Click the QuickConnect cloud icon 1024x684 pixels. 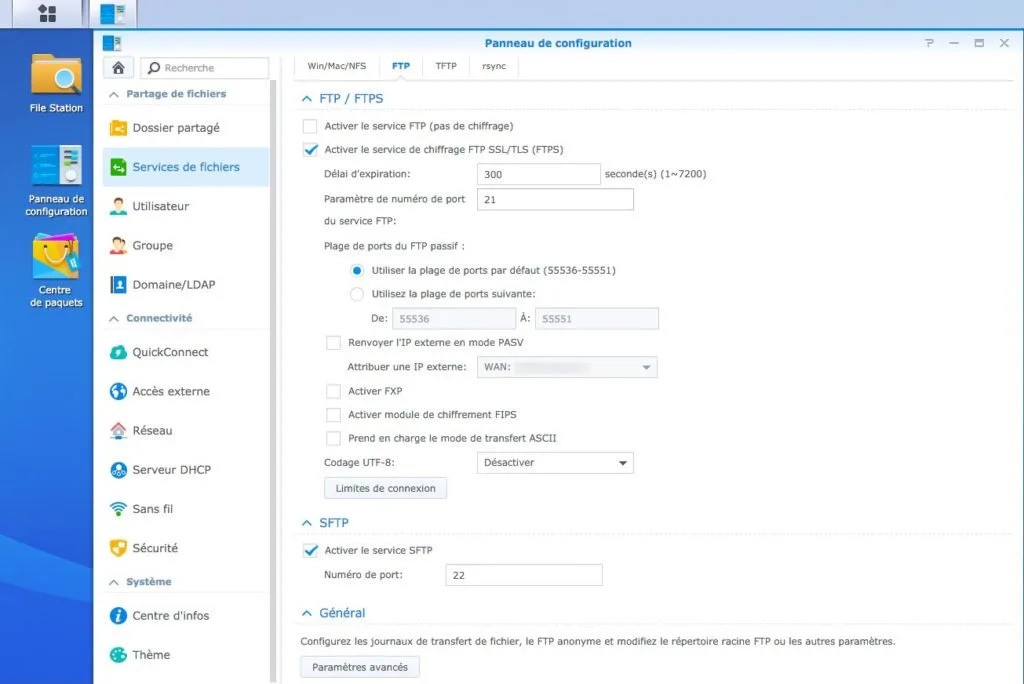[x=118, y=352]
